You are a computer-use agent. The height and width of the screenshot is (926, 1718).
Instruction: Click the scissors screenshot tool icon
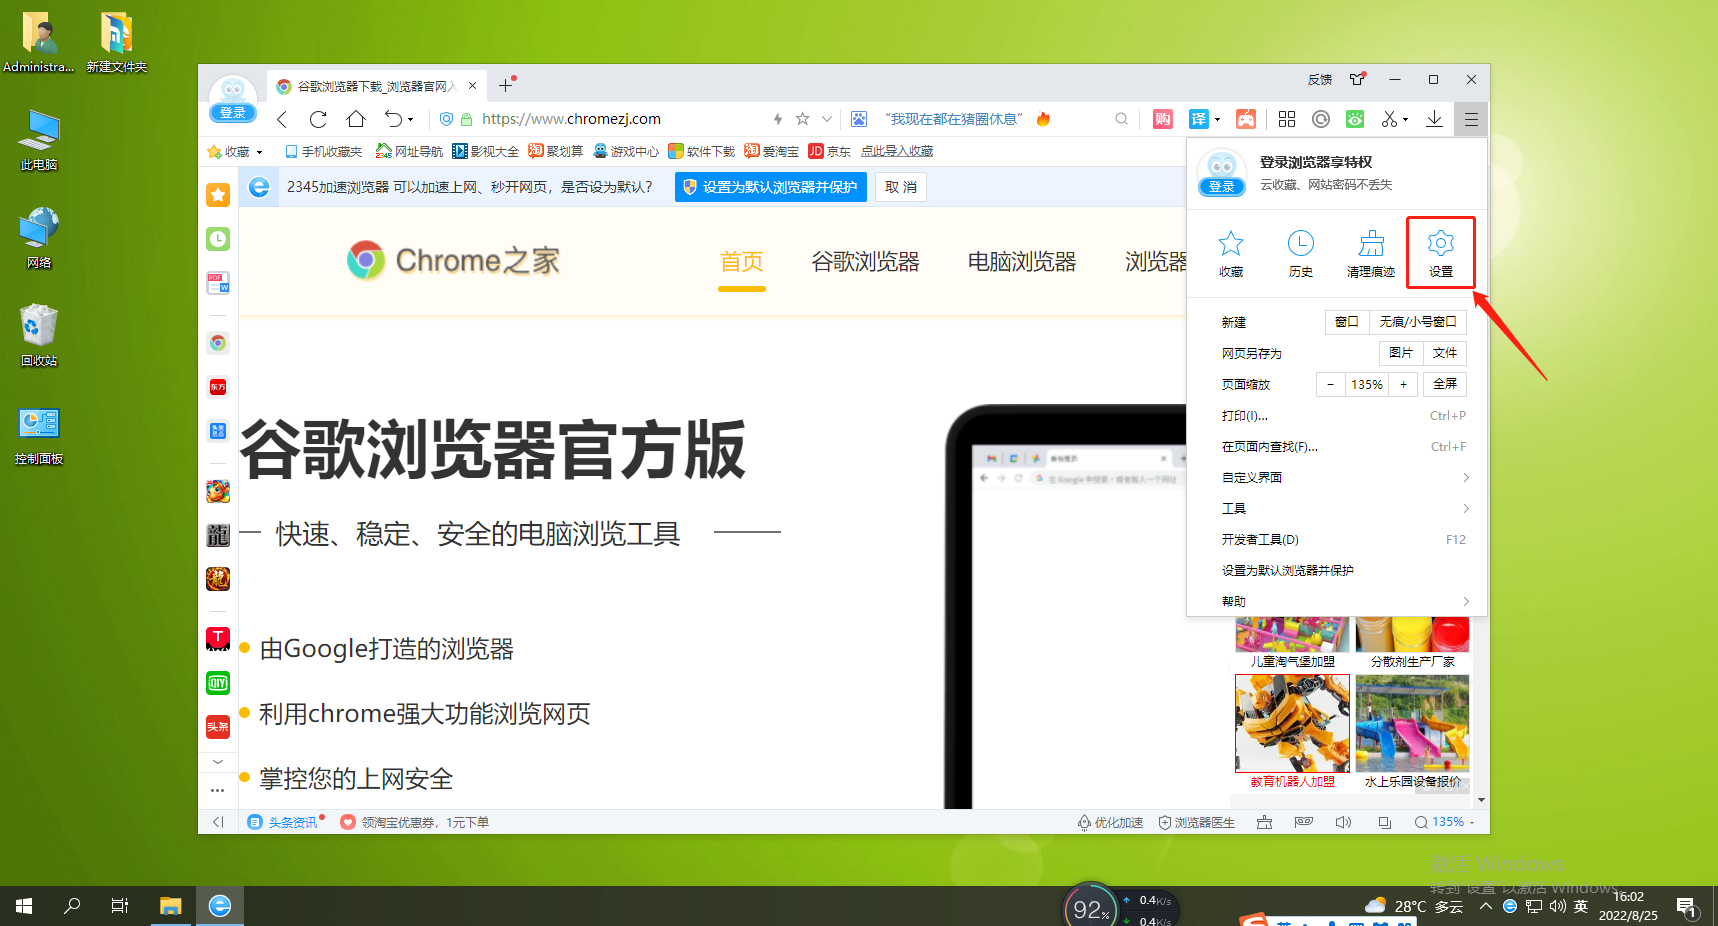coord(1389,119)
